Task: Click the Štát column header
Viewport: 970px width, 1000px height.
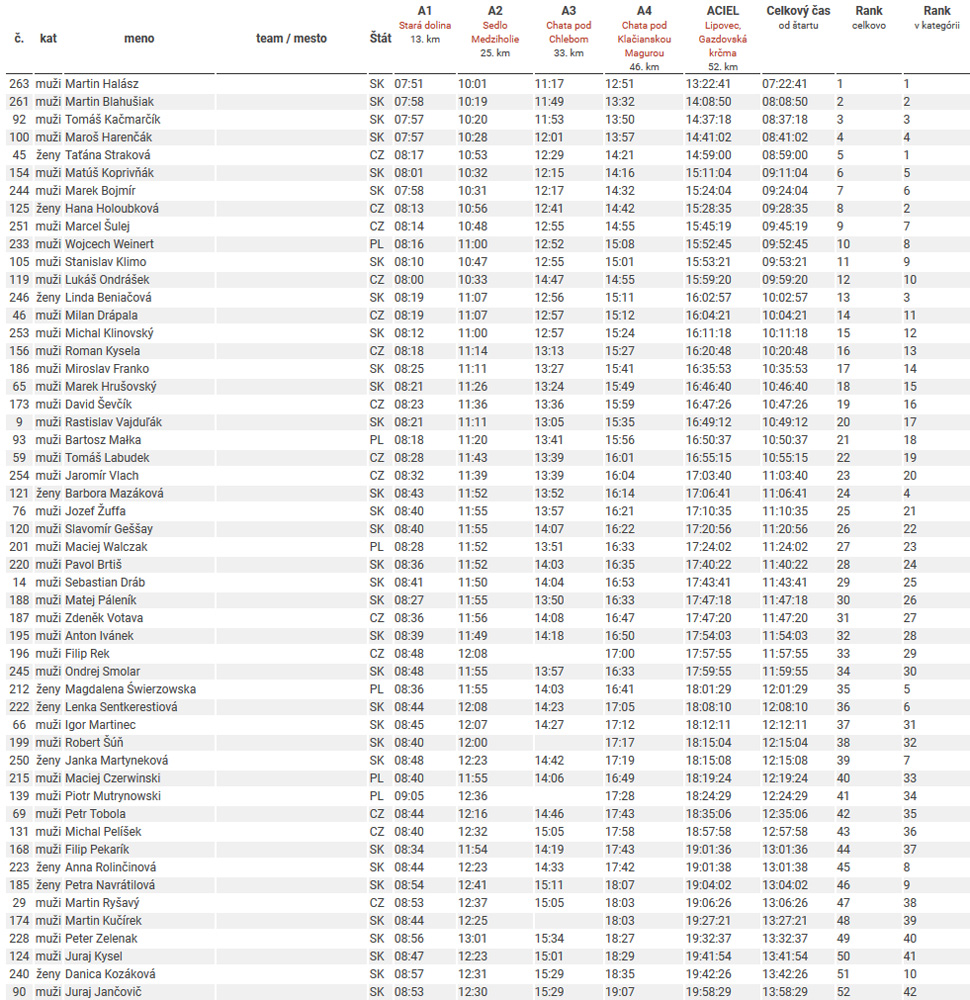Action: pos(380,38)
